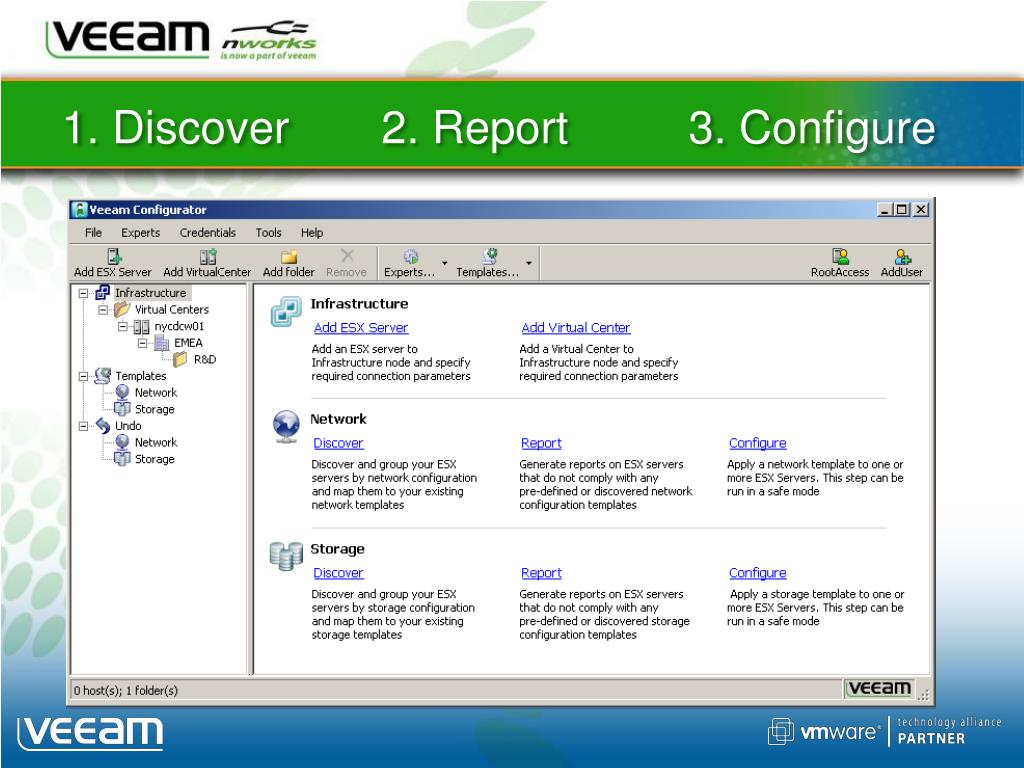Click the RootAccess toolbar icon
This screenshot has height=768, width=1024.
[x=840, y=256]
